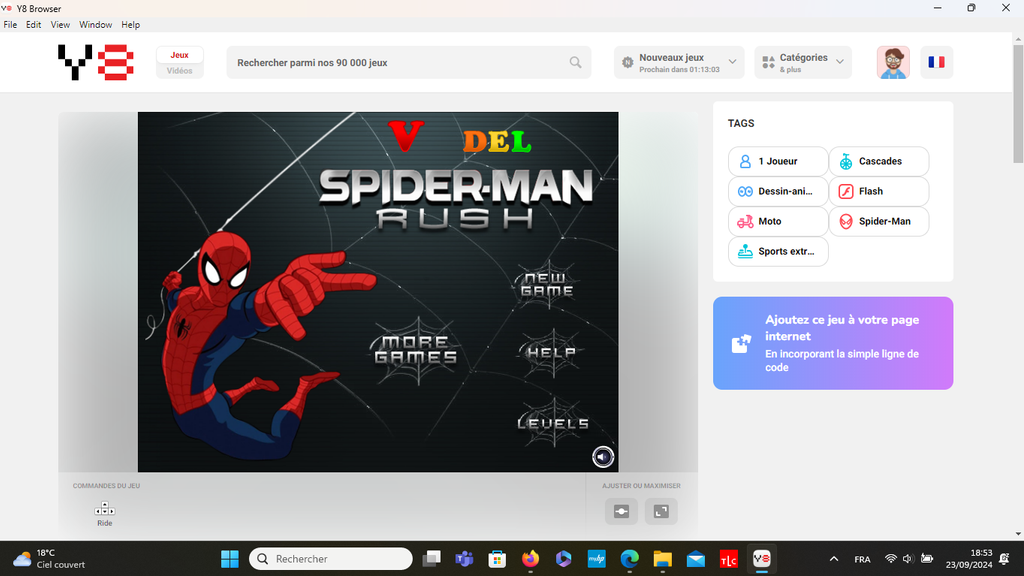Click the adjust game size icon
This screenshot has width=1024, height=576.
click(621, 511)
